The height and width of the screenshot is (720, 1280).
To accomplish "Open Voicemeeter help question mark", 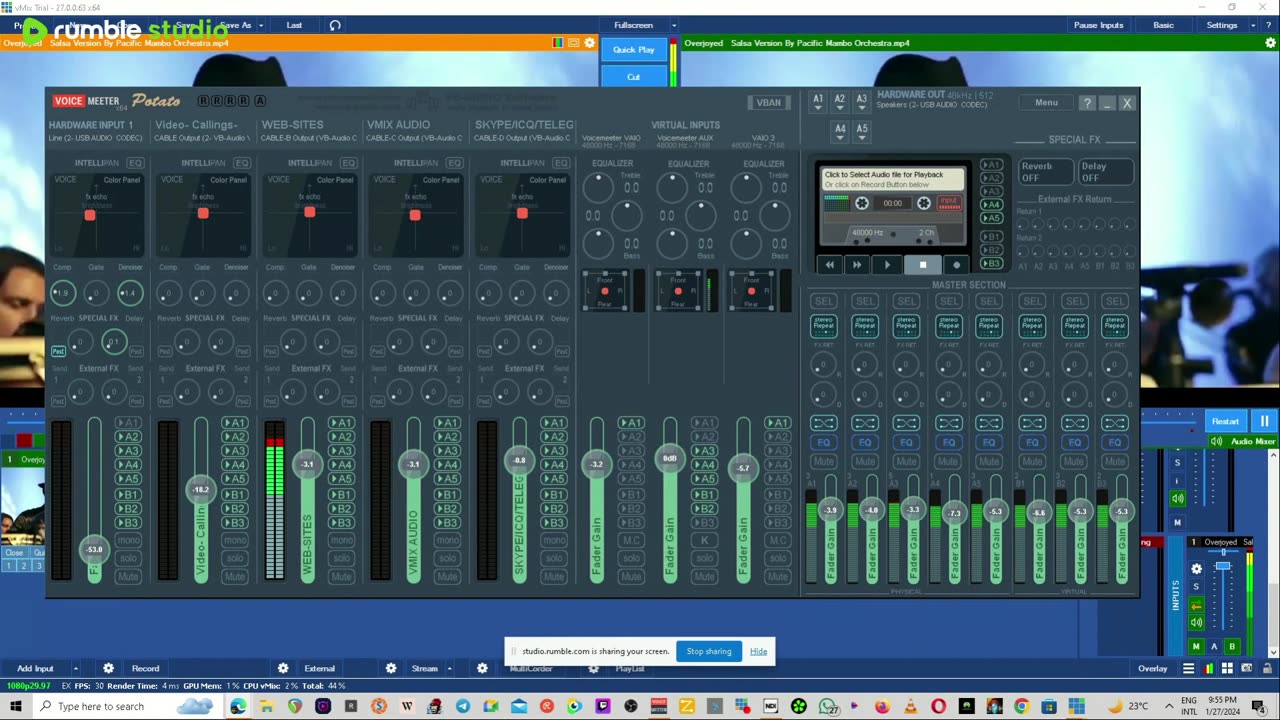I will [x=1087, y=103].
